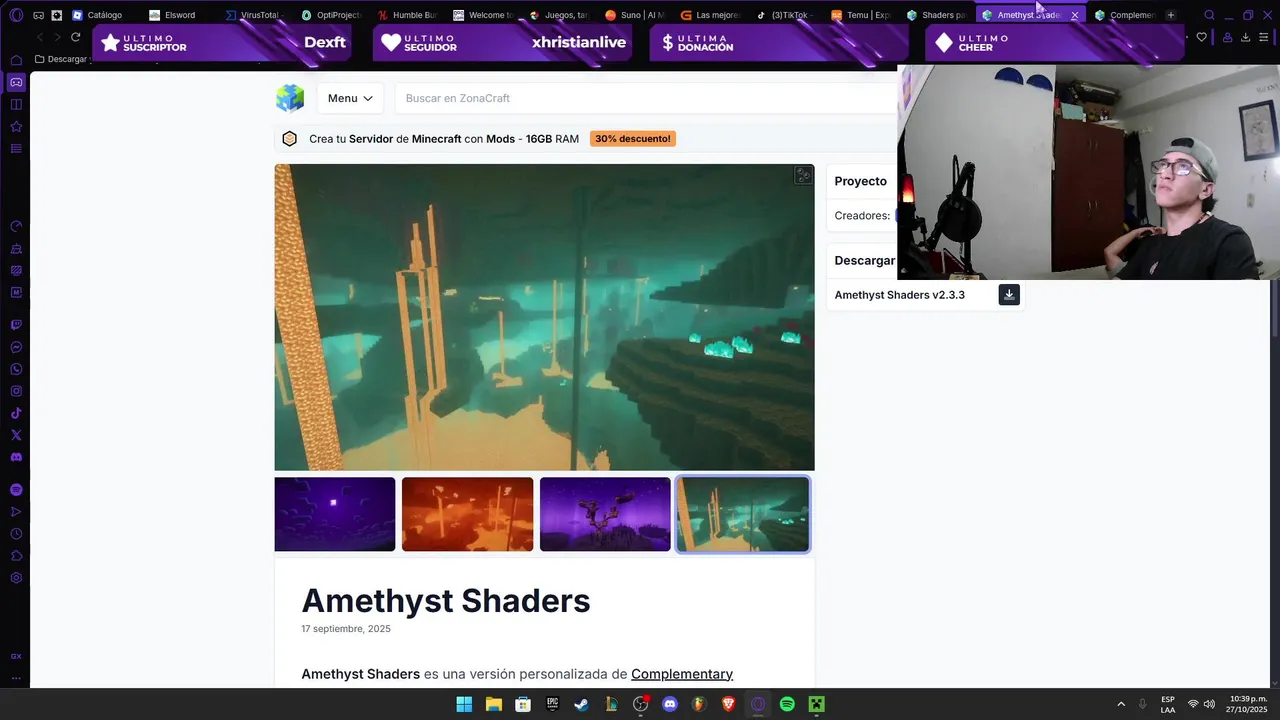
Task: Click the 17 septiembre, 2025 date text
Action: 346,629
